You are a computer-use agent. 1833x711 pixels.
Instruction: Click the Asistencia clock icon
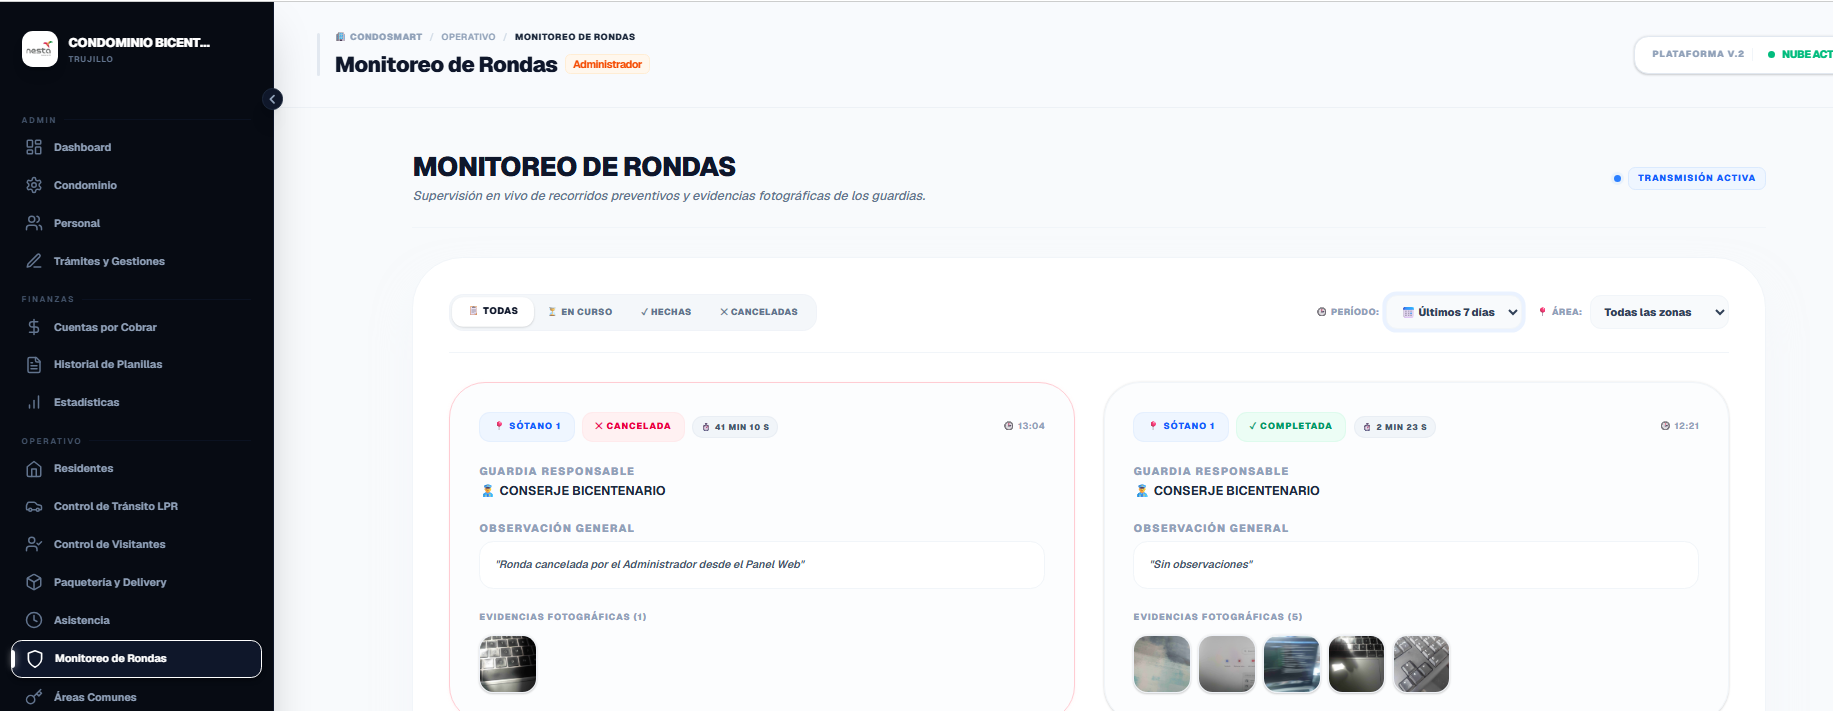[34, 620]
